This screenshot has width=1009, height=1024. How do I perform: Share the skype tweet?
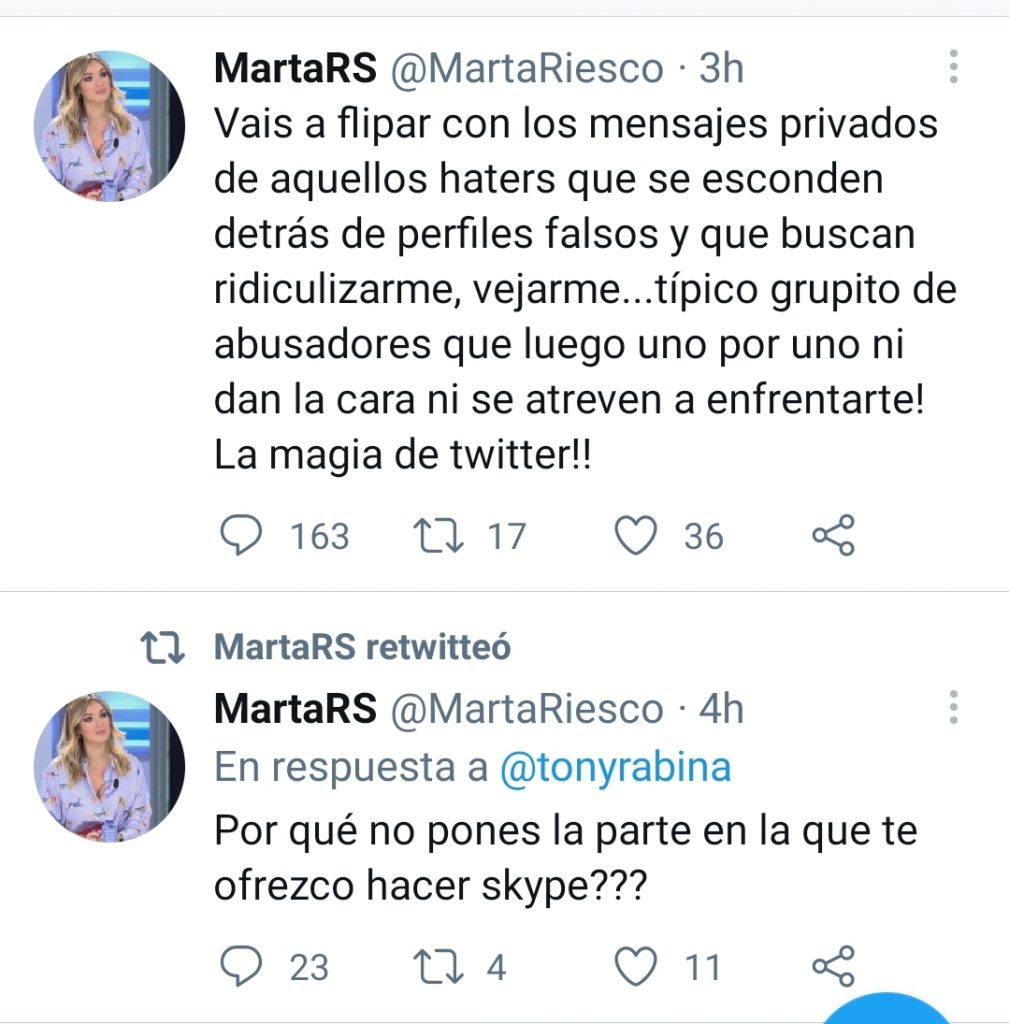tap(833, 967)
